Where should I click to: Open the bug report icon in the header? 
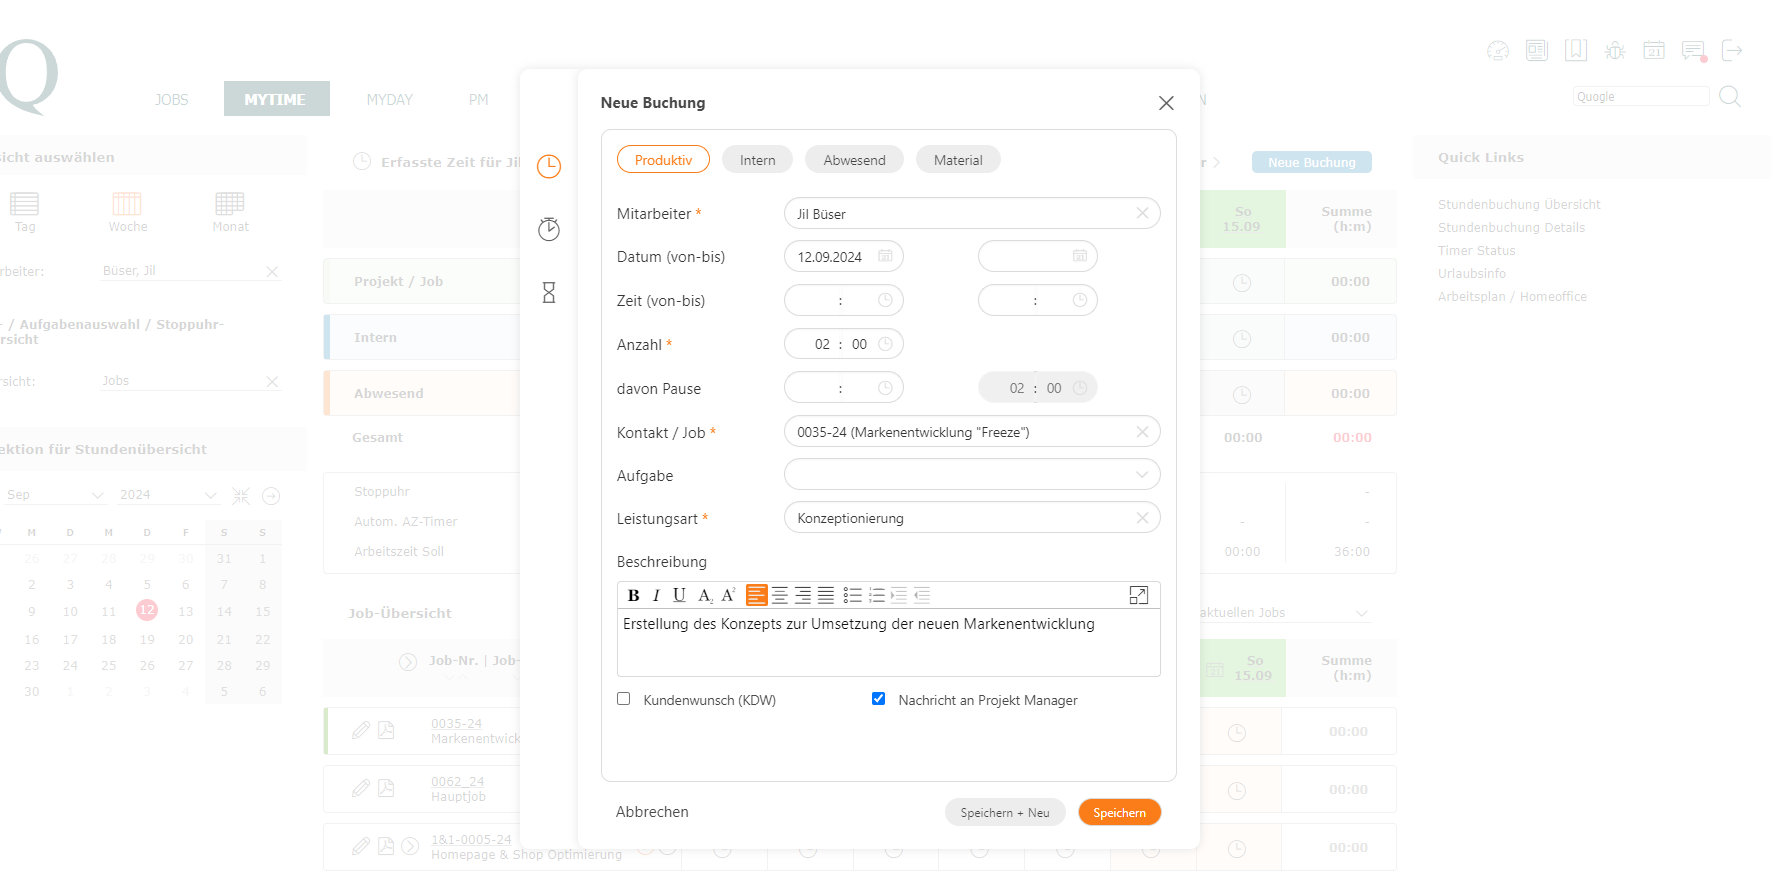coord(1615,51)
